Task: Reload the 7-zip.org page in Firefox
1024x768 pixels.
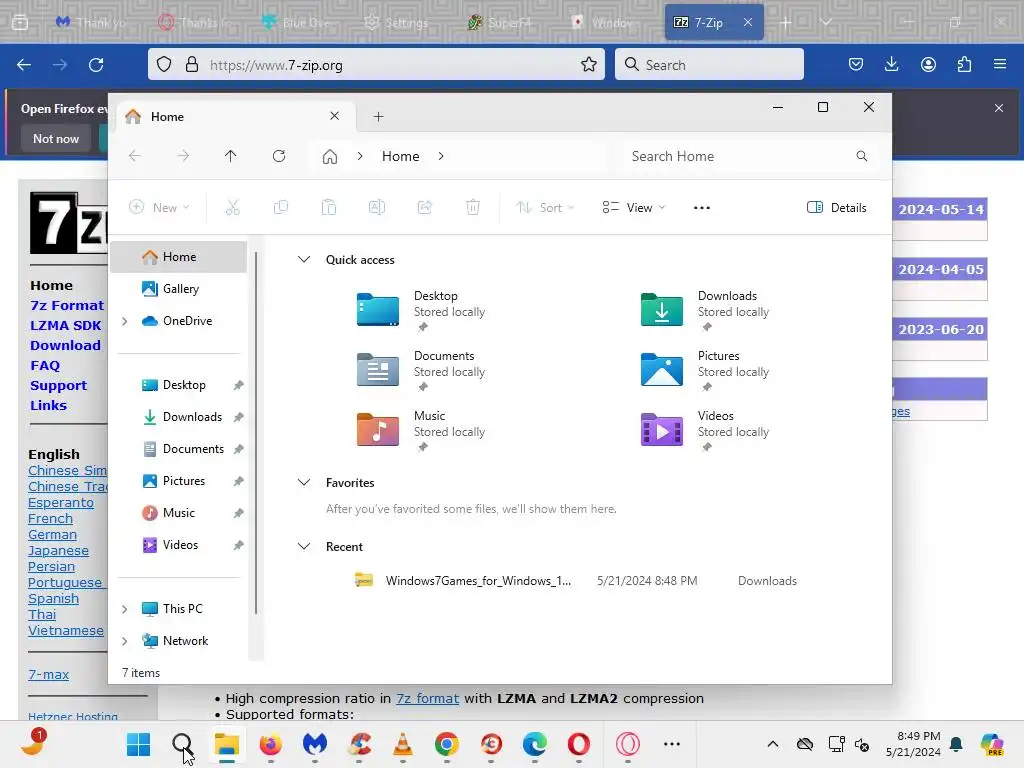Action: pyautogui.click(x=96, y=65)
